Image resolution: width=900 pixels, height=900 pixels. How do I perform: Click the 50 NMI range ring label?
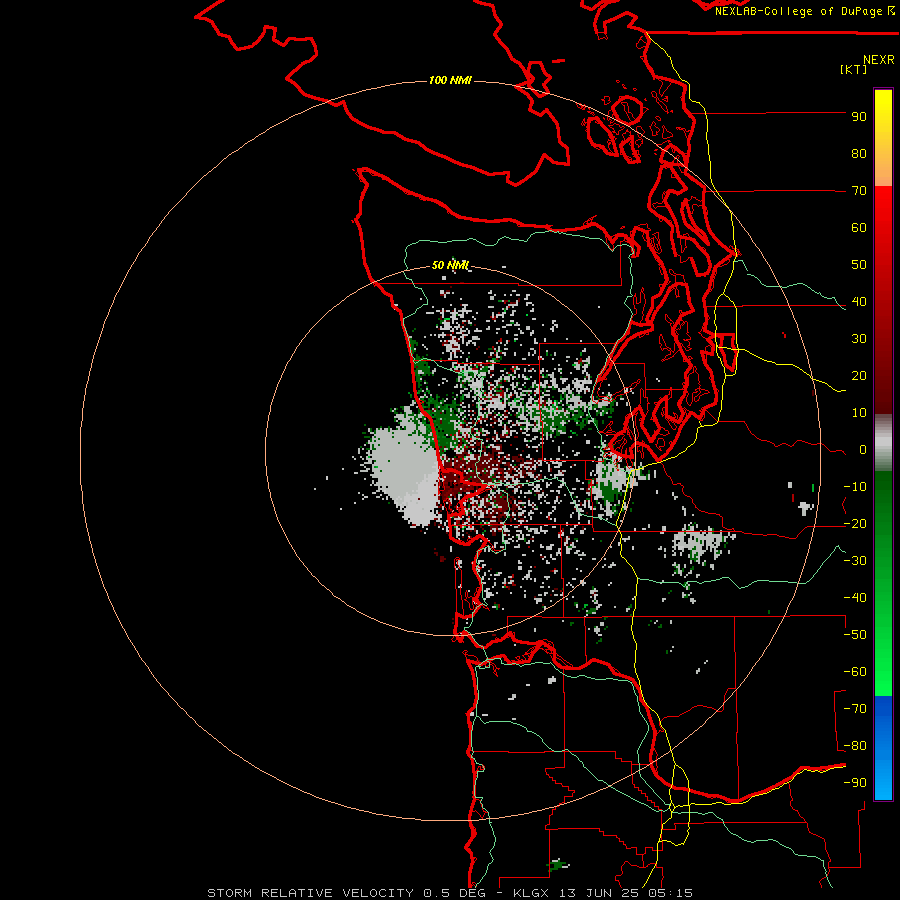[x=450, y=265]
